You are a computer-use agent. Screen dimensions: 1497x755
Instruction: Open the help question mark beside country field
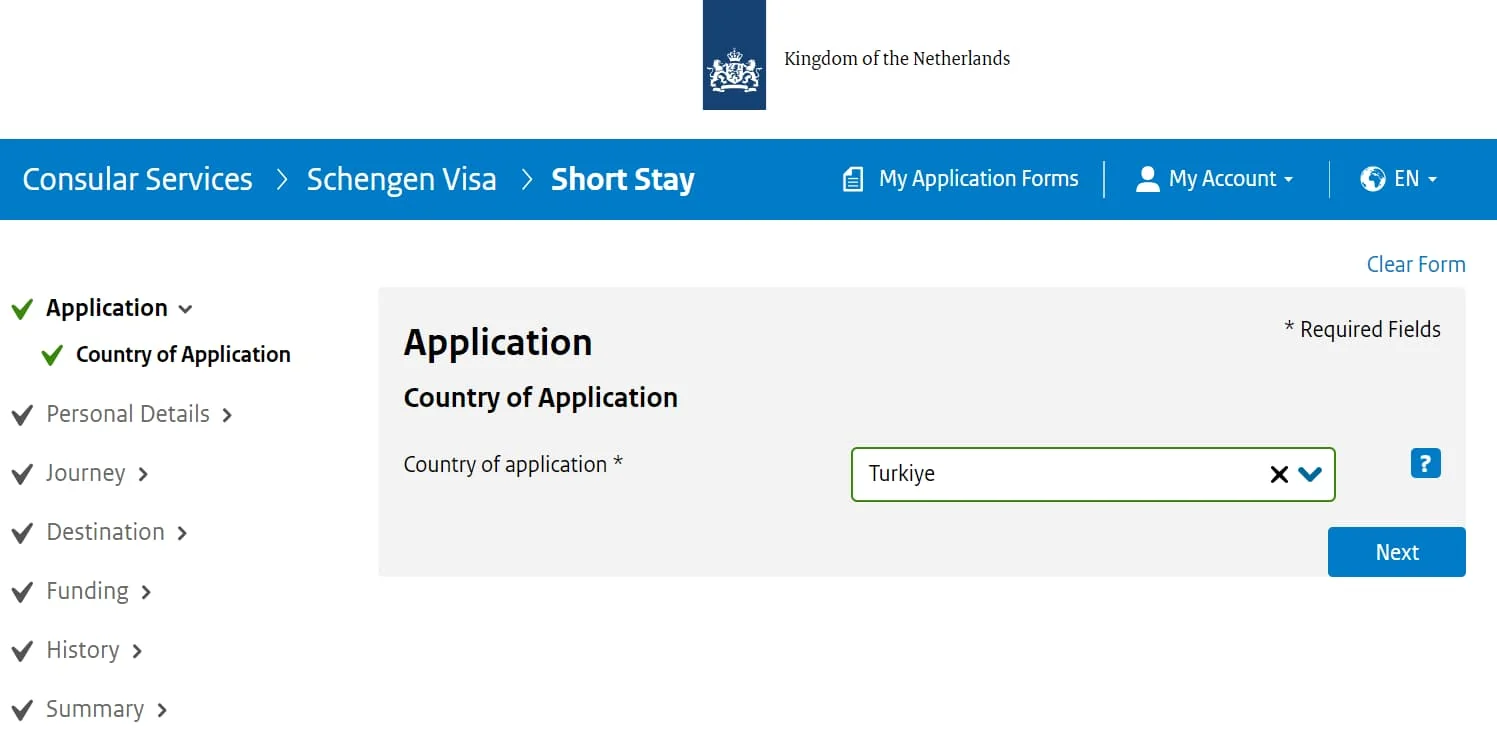coord(1424,462)
